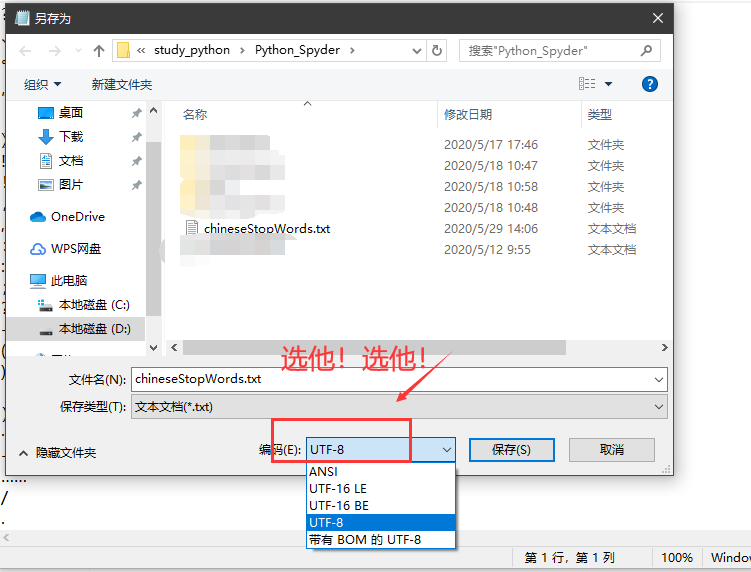Click the horizontal scrollbar thumb in file list
This screenshot has width=751, height=572.
374,348
